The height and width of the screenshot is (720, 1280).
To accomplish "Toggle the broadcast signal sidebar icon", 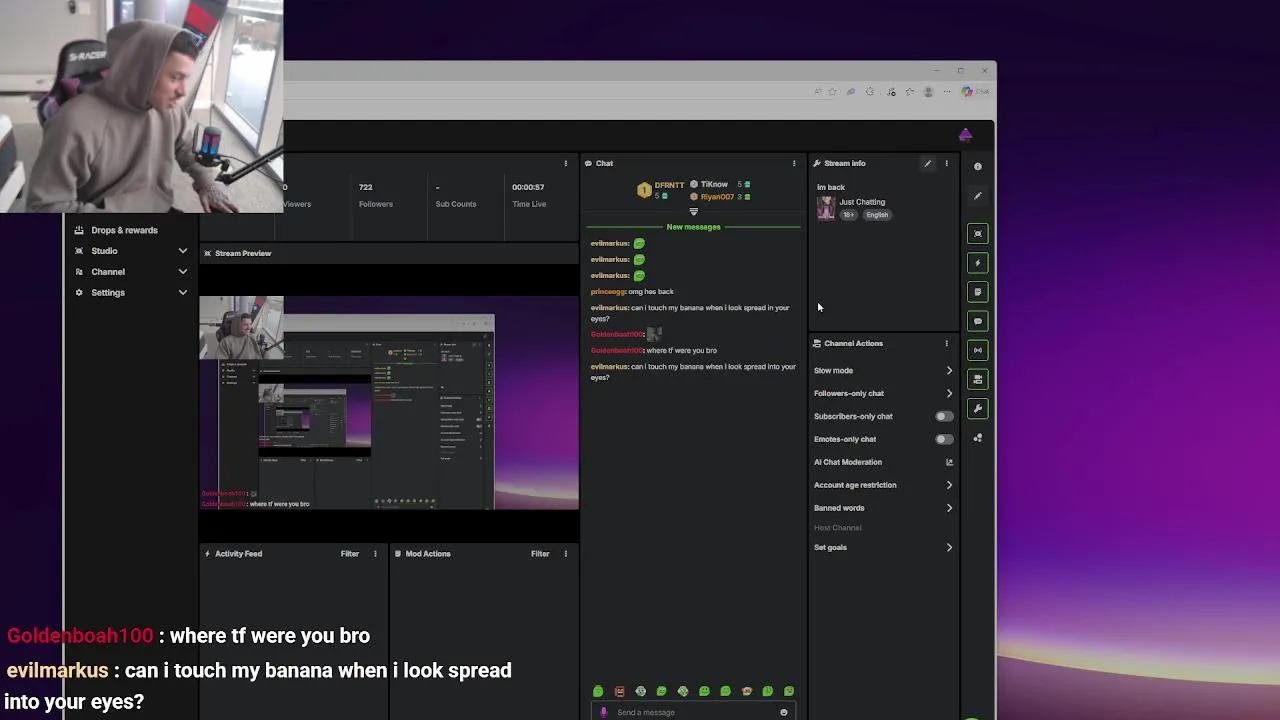I will (x=978, y=350).
